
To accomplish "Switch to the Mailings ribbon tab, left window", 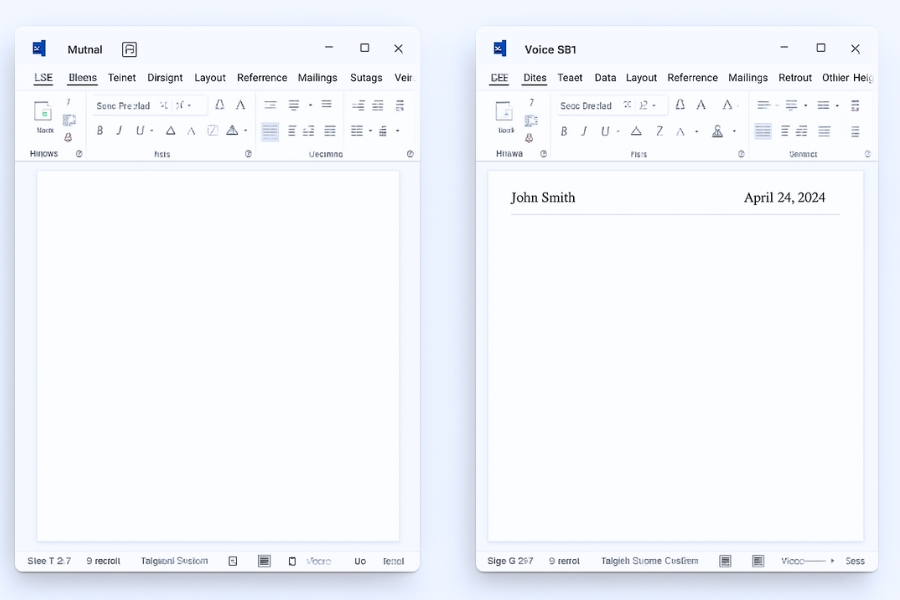I will (x=317, y=77).
